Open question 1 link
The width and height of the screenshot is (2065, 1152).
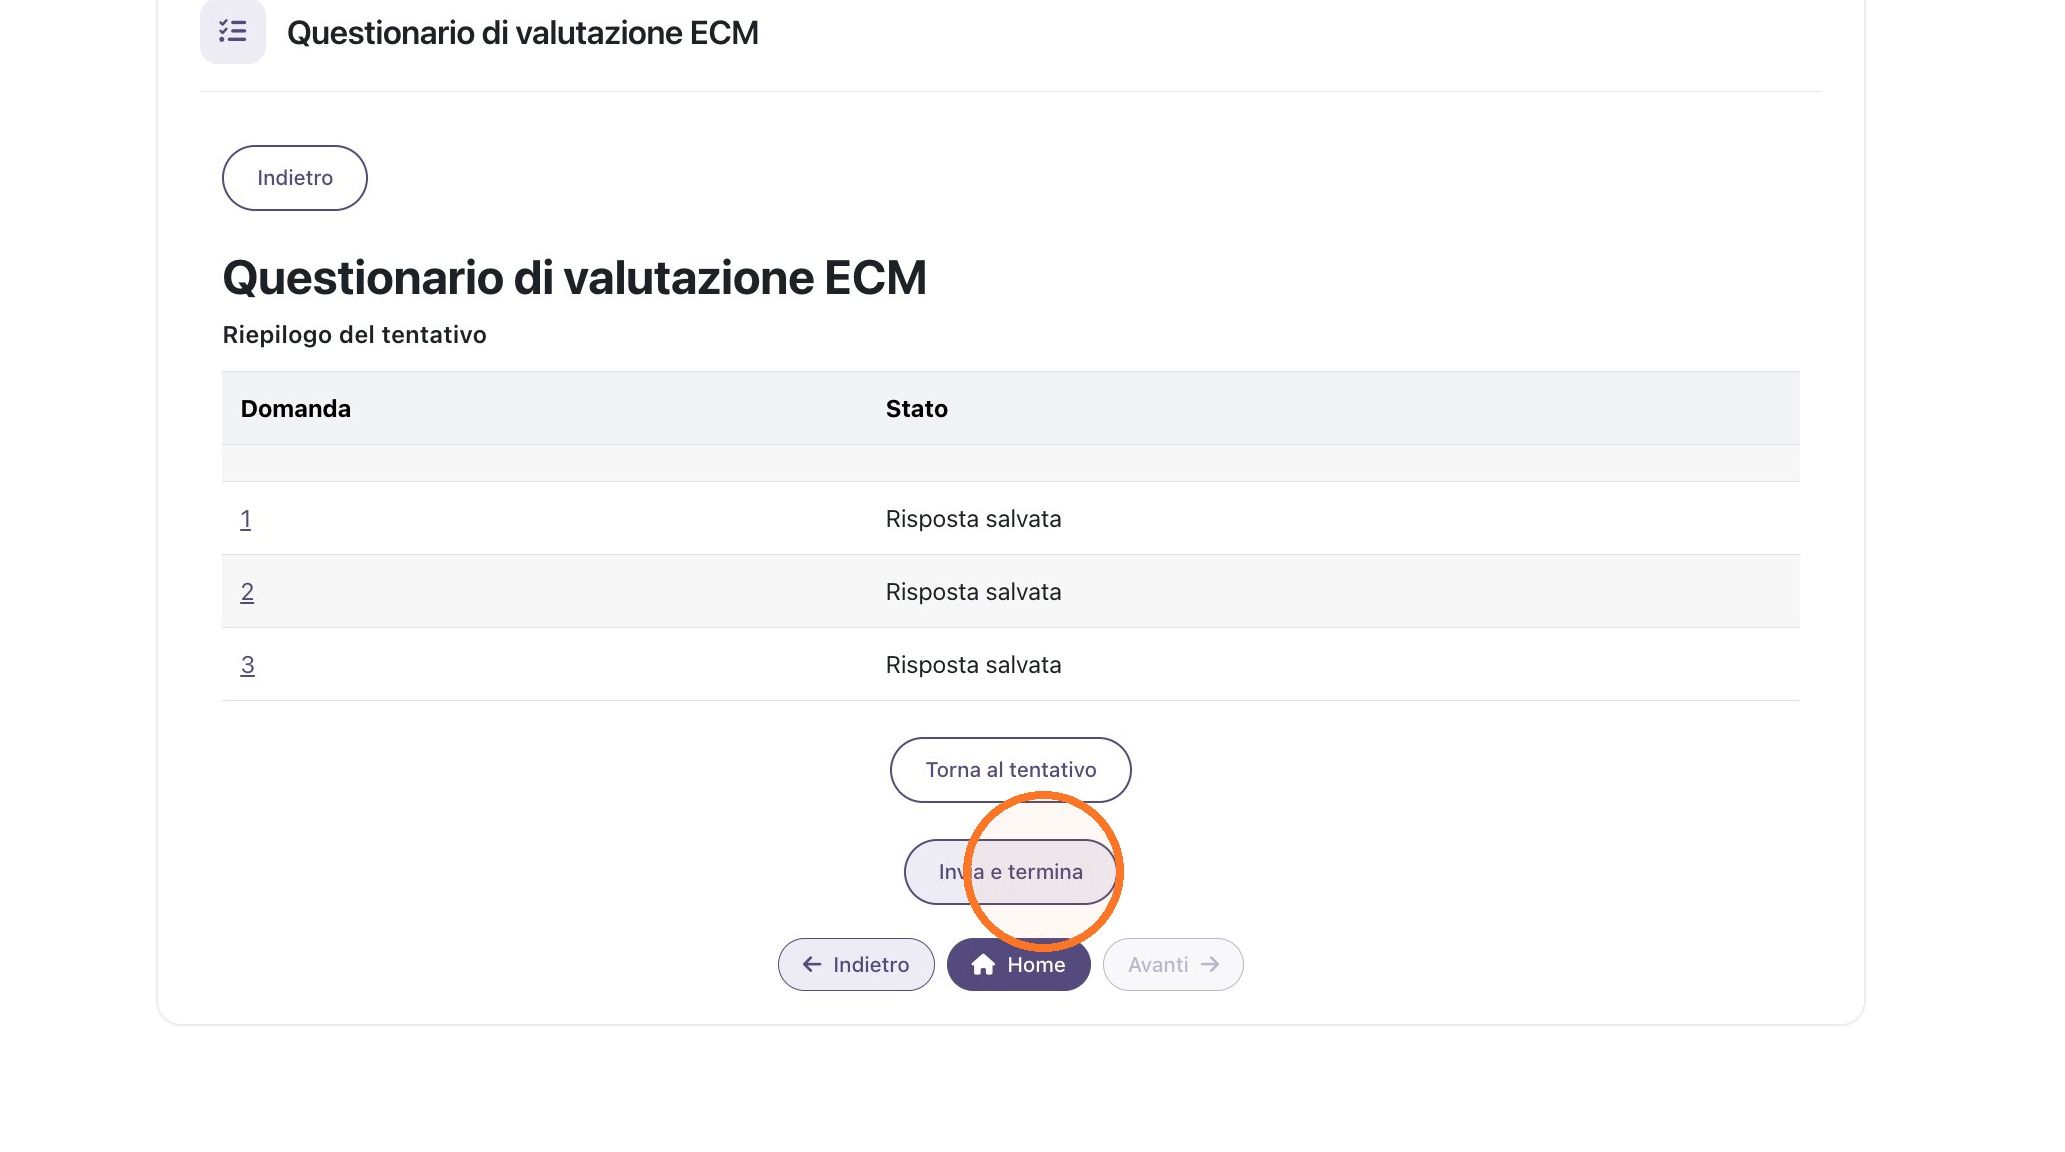pos(246,519)
